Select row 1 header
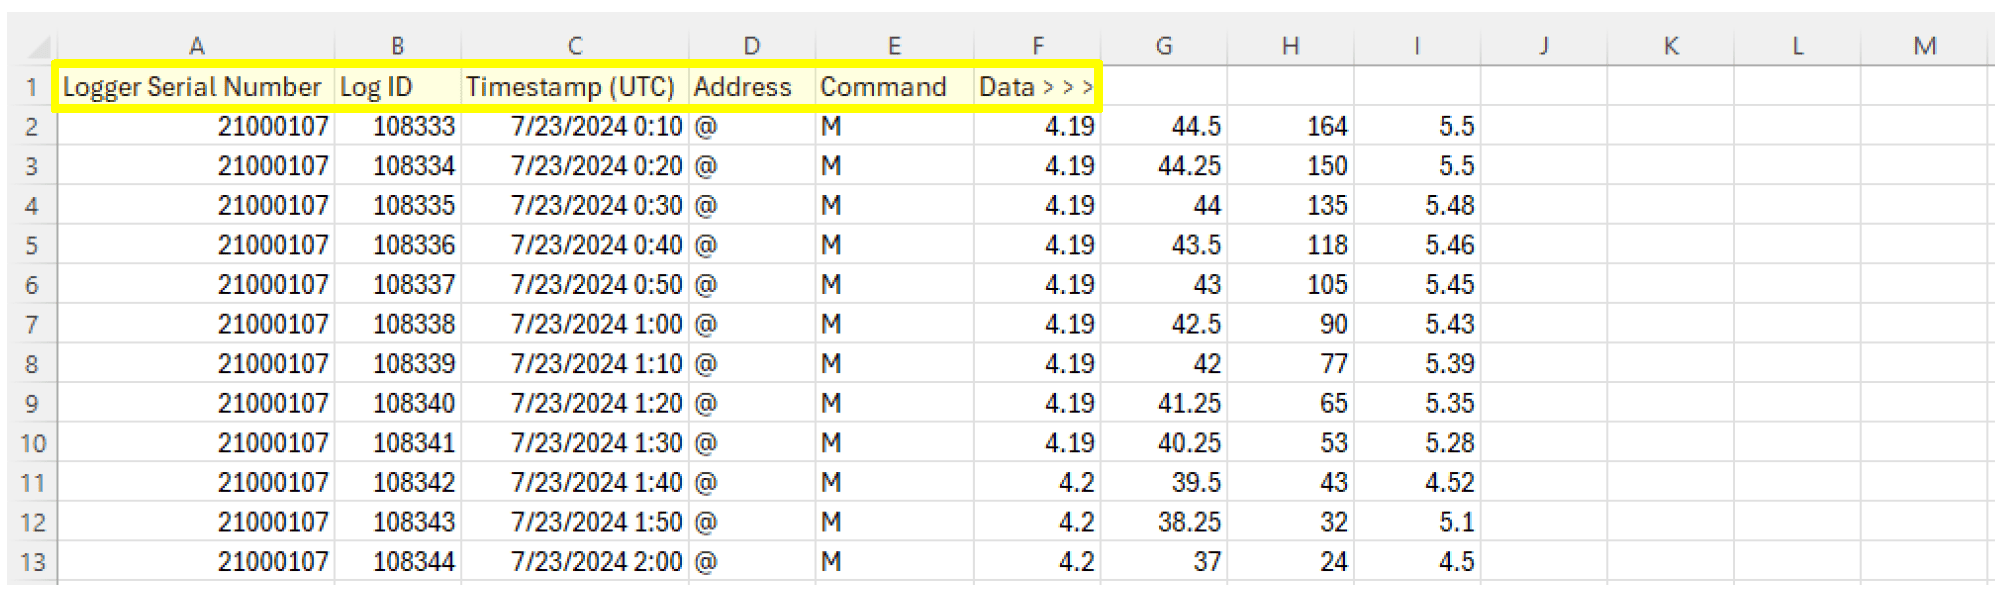This screenshot has width=2013, height=590. point(32,87)
